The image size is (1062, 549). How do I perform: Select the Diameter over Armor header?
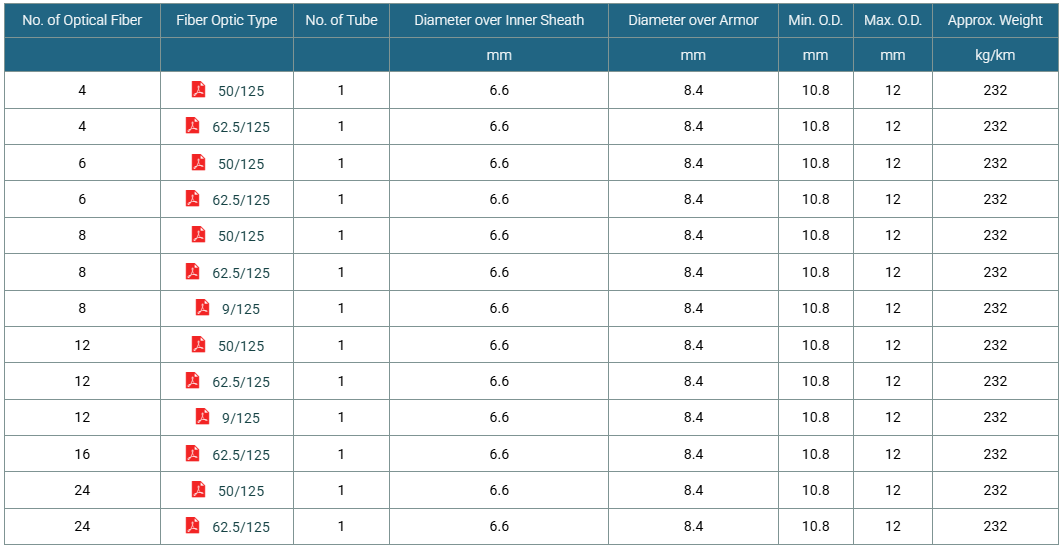click(694, 20)
